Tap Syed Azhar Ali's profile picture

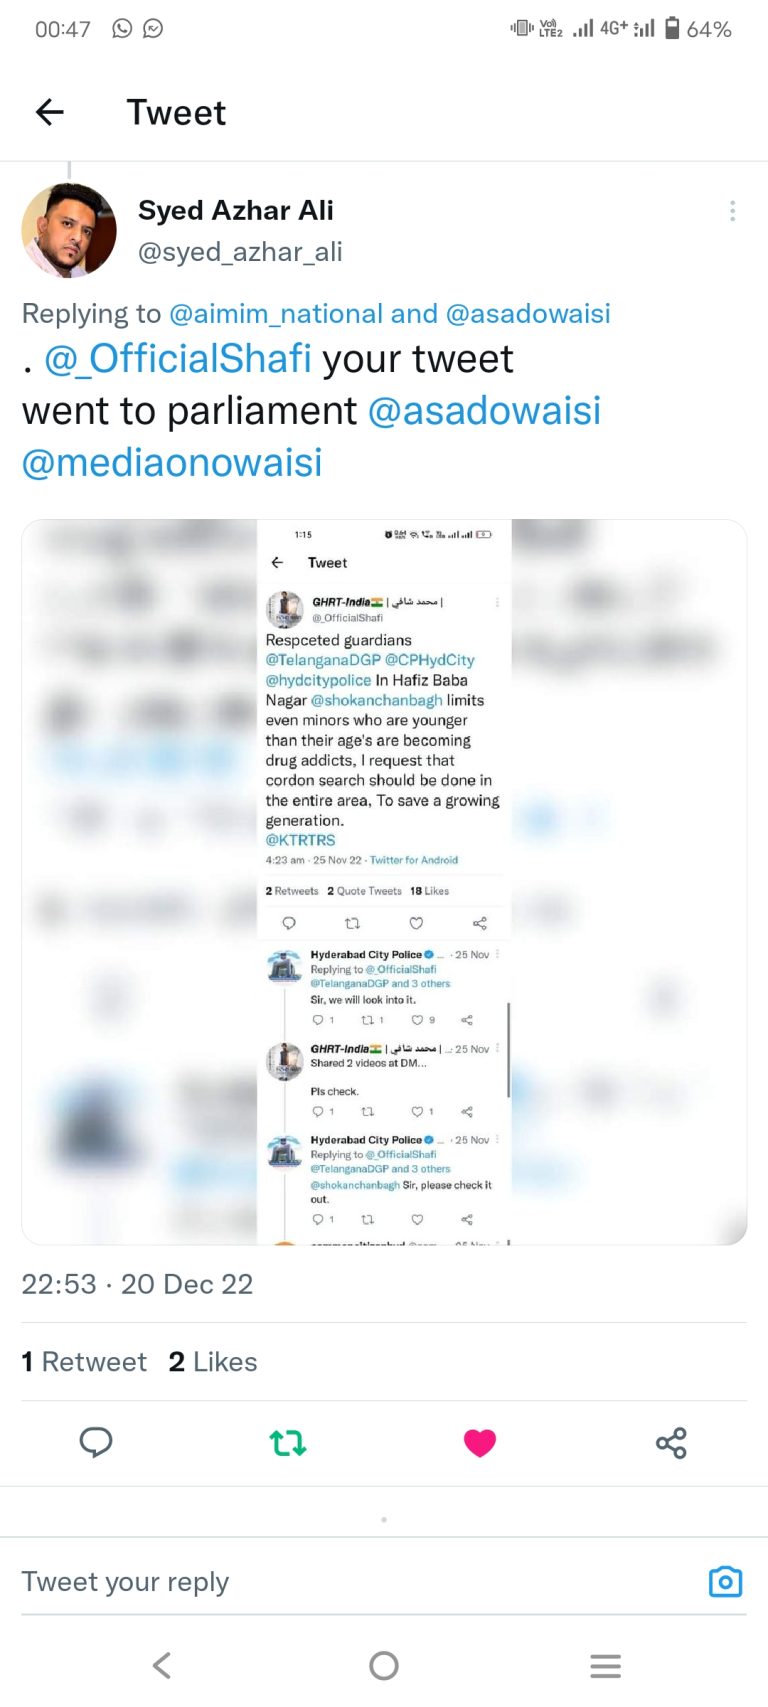69,230
